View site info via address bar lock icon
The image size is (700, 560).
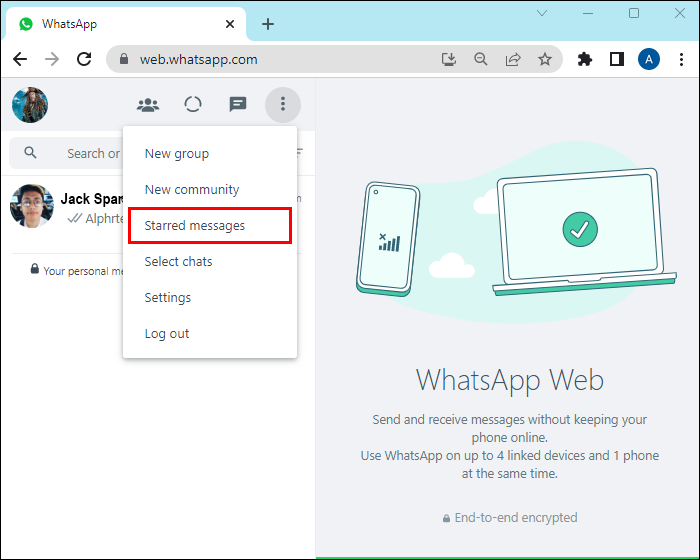click(124, 59)
